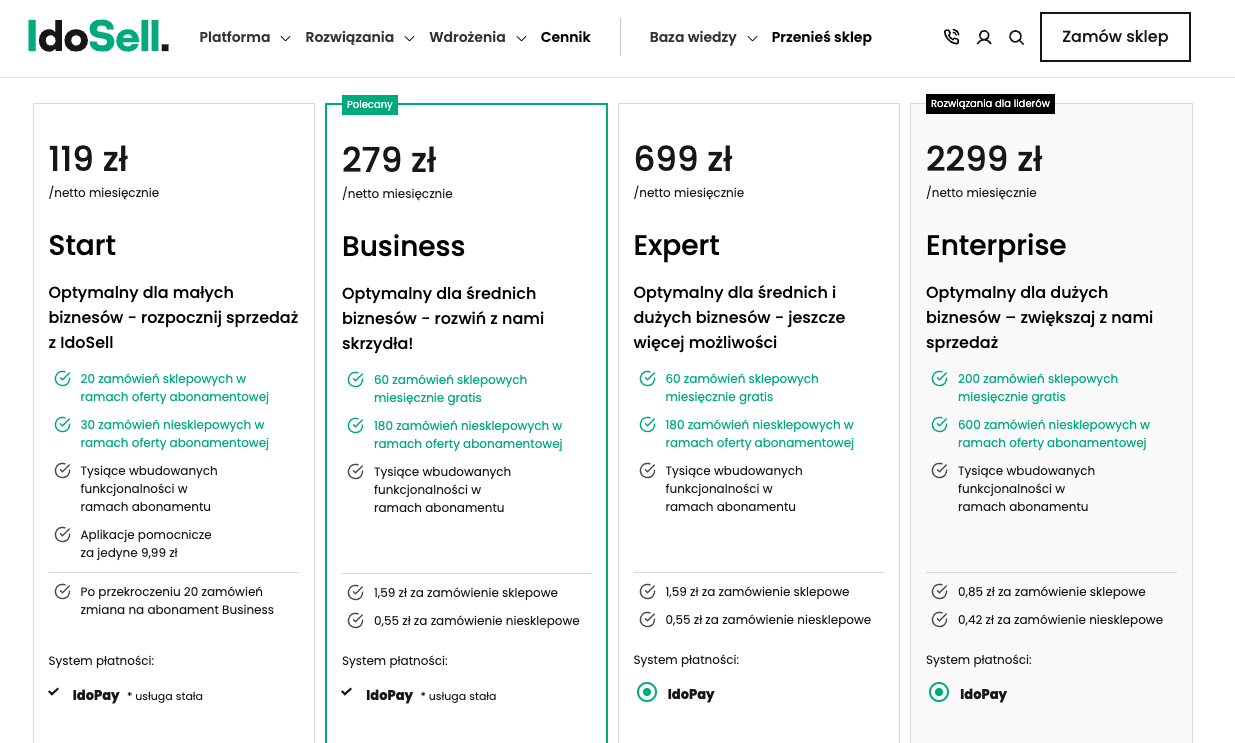Select Cennik in the navigation
This screenshot has height=743, width=1235.
[x=565, y=36]
